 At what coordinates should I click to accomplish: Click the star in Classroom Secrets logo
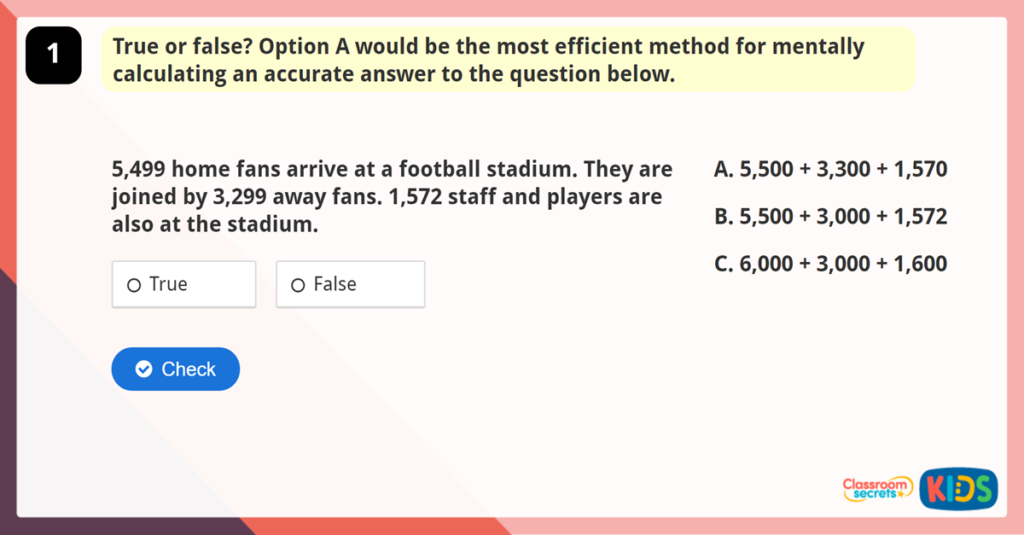(900, 494)
